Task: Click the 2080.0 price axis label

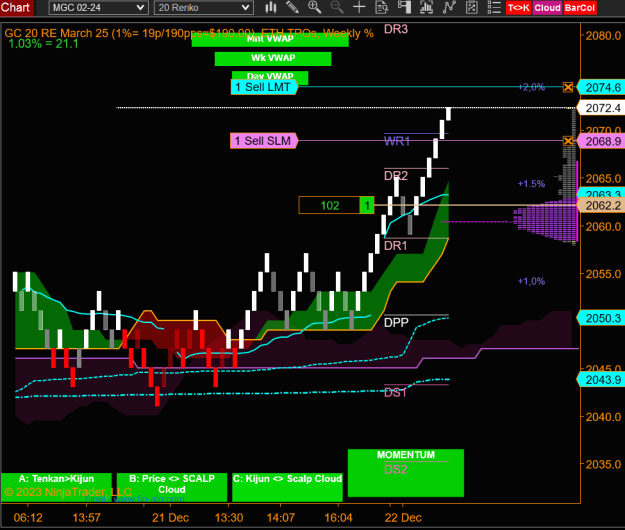Action: (603, 36)
